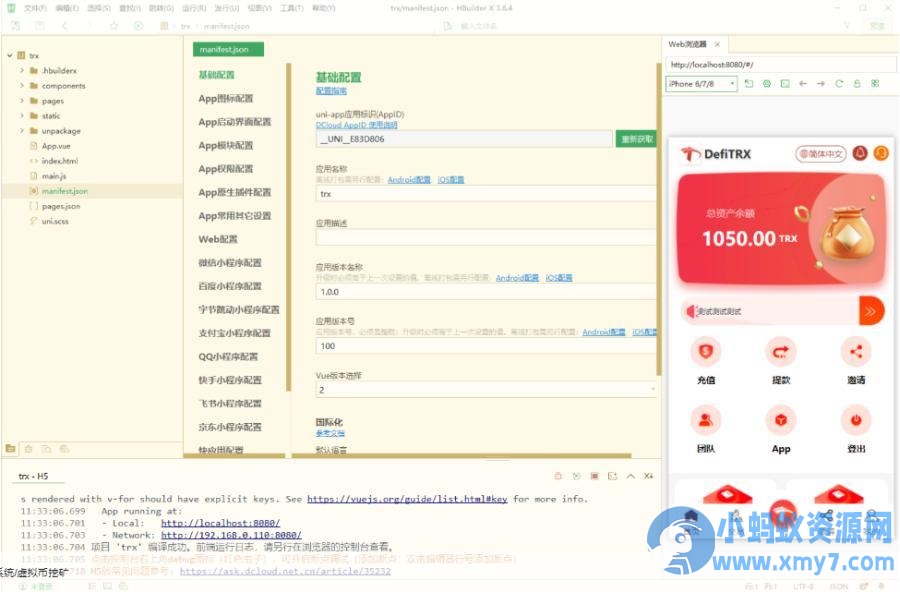Image resolution: width=900 pixels, height=592 pixels.
Task: Select 微信小程序配置 in sidebar
Action: coord(230,262)
